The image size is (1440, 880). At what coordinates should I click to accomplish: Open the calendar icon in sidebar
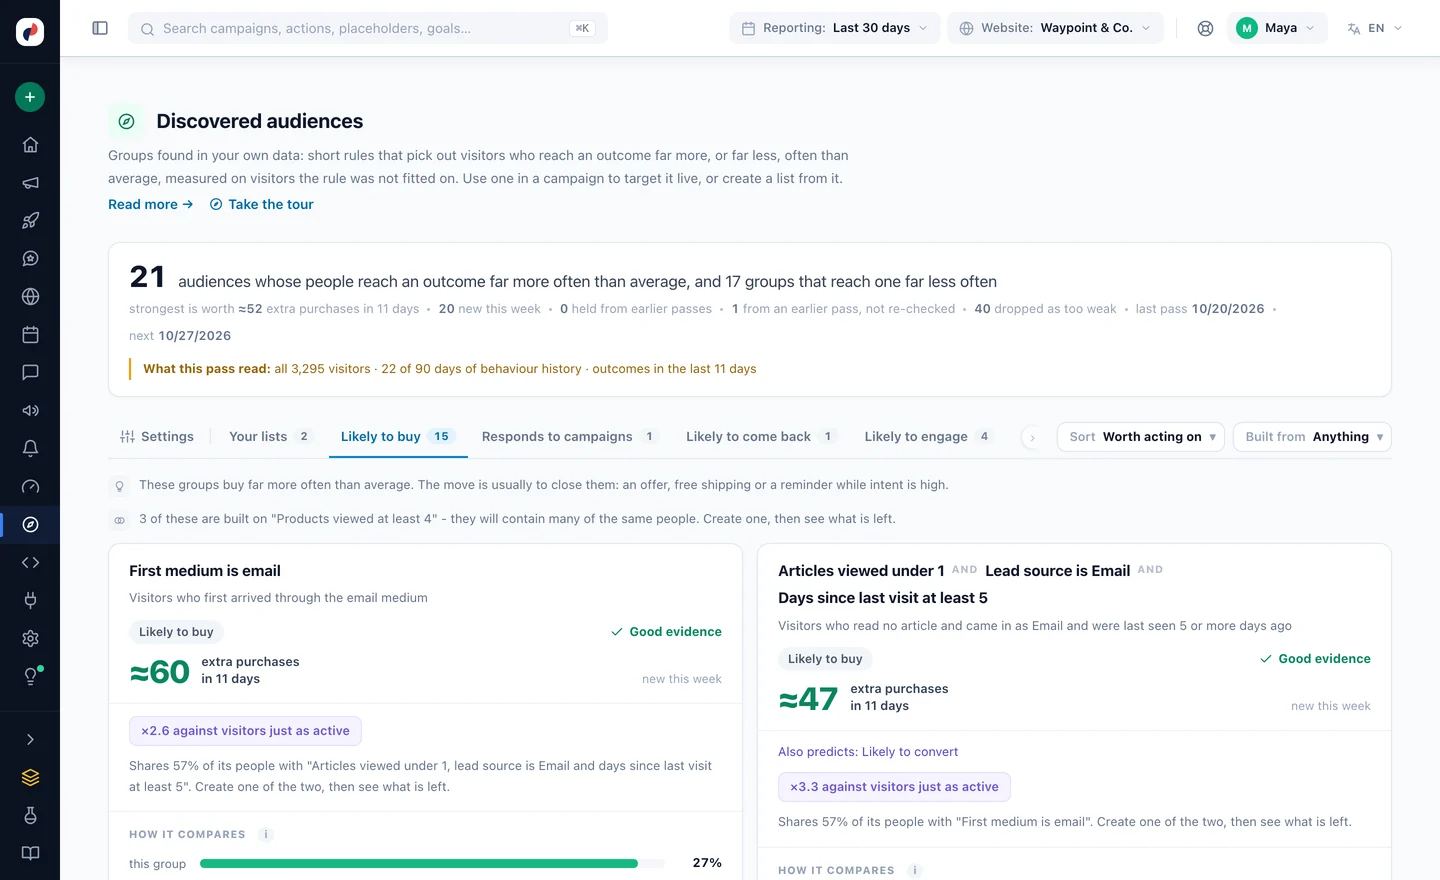click(30, 335)
